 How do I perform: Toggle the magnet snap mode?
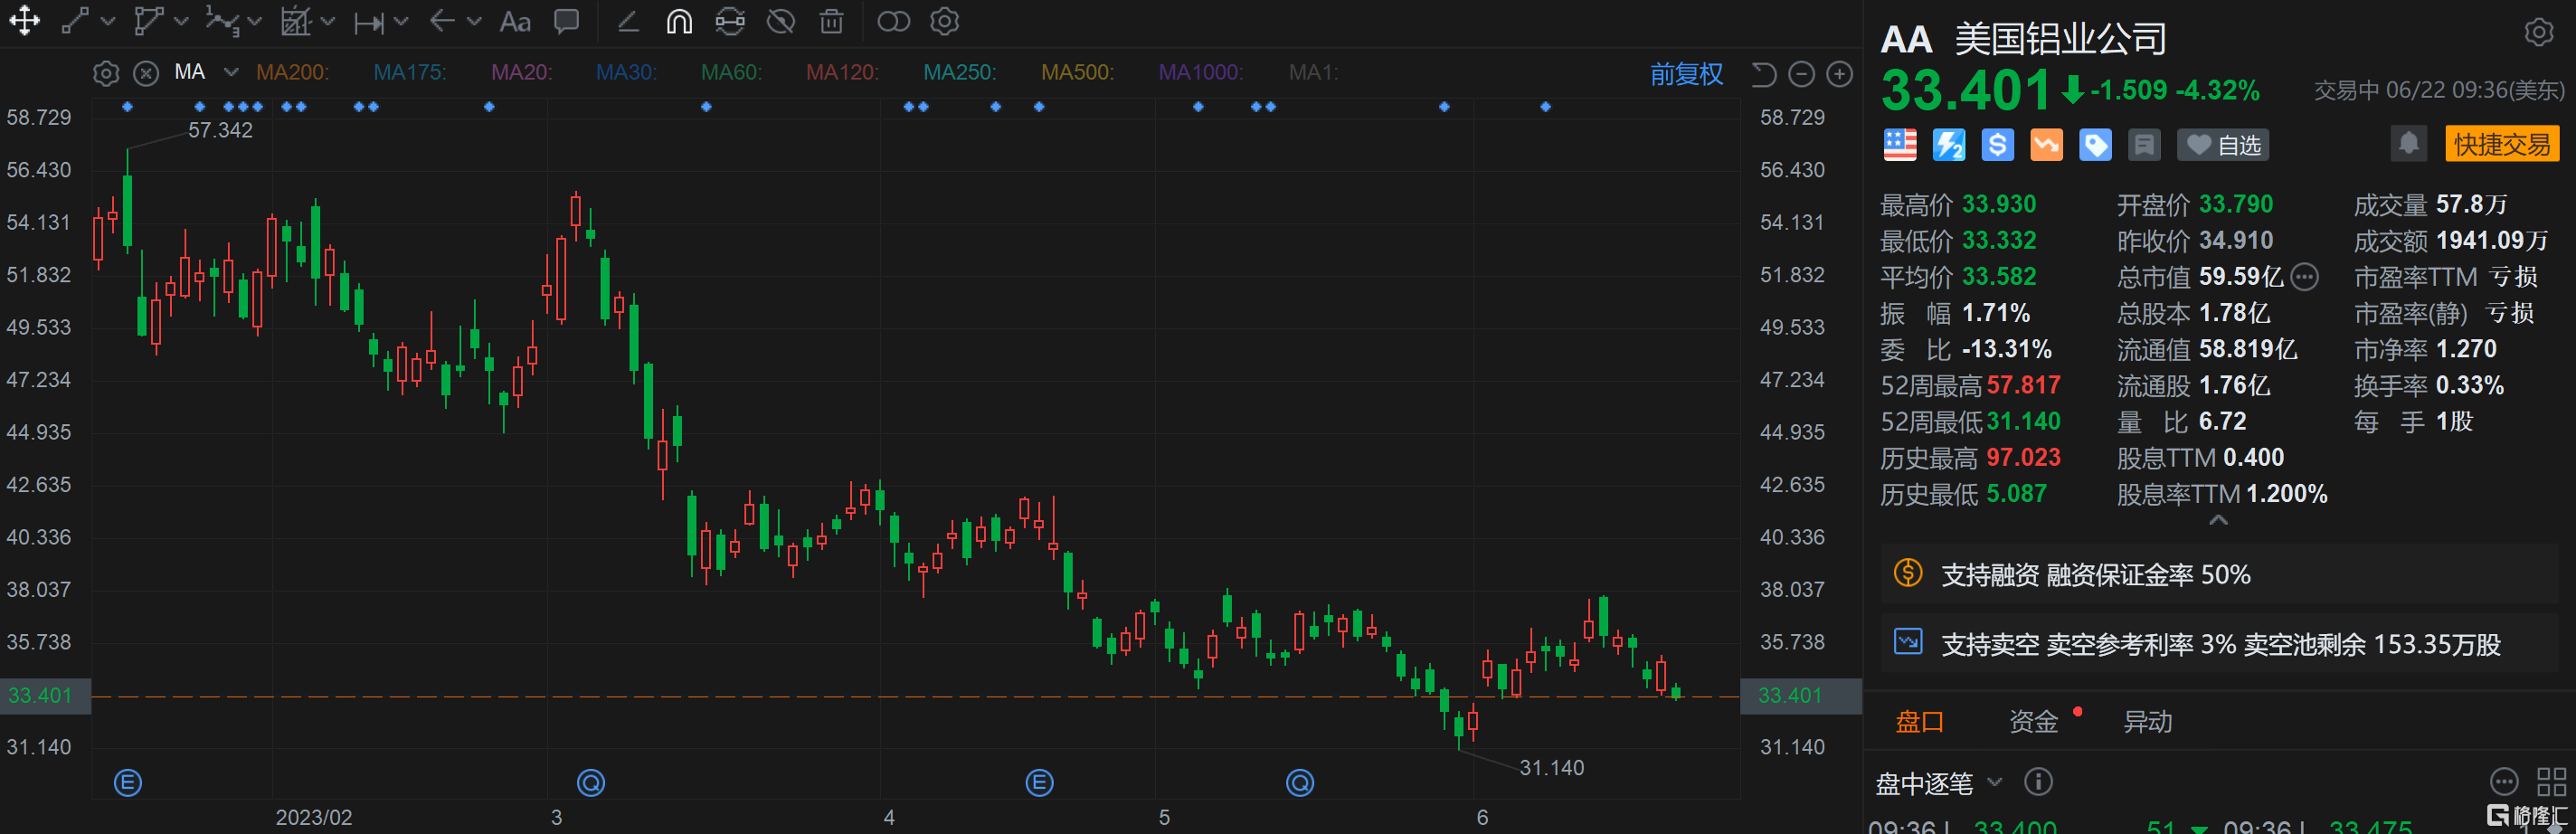[679, 21]
